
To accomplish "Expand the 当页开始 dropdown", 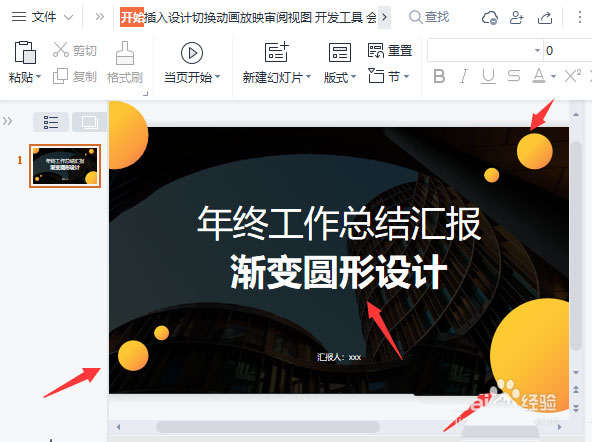I will click(x=217, y=77).
